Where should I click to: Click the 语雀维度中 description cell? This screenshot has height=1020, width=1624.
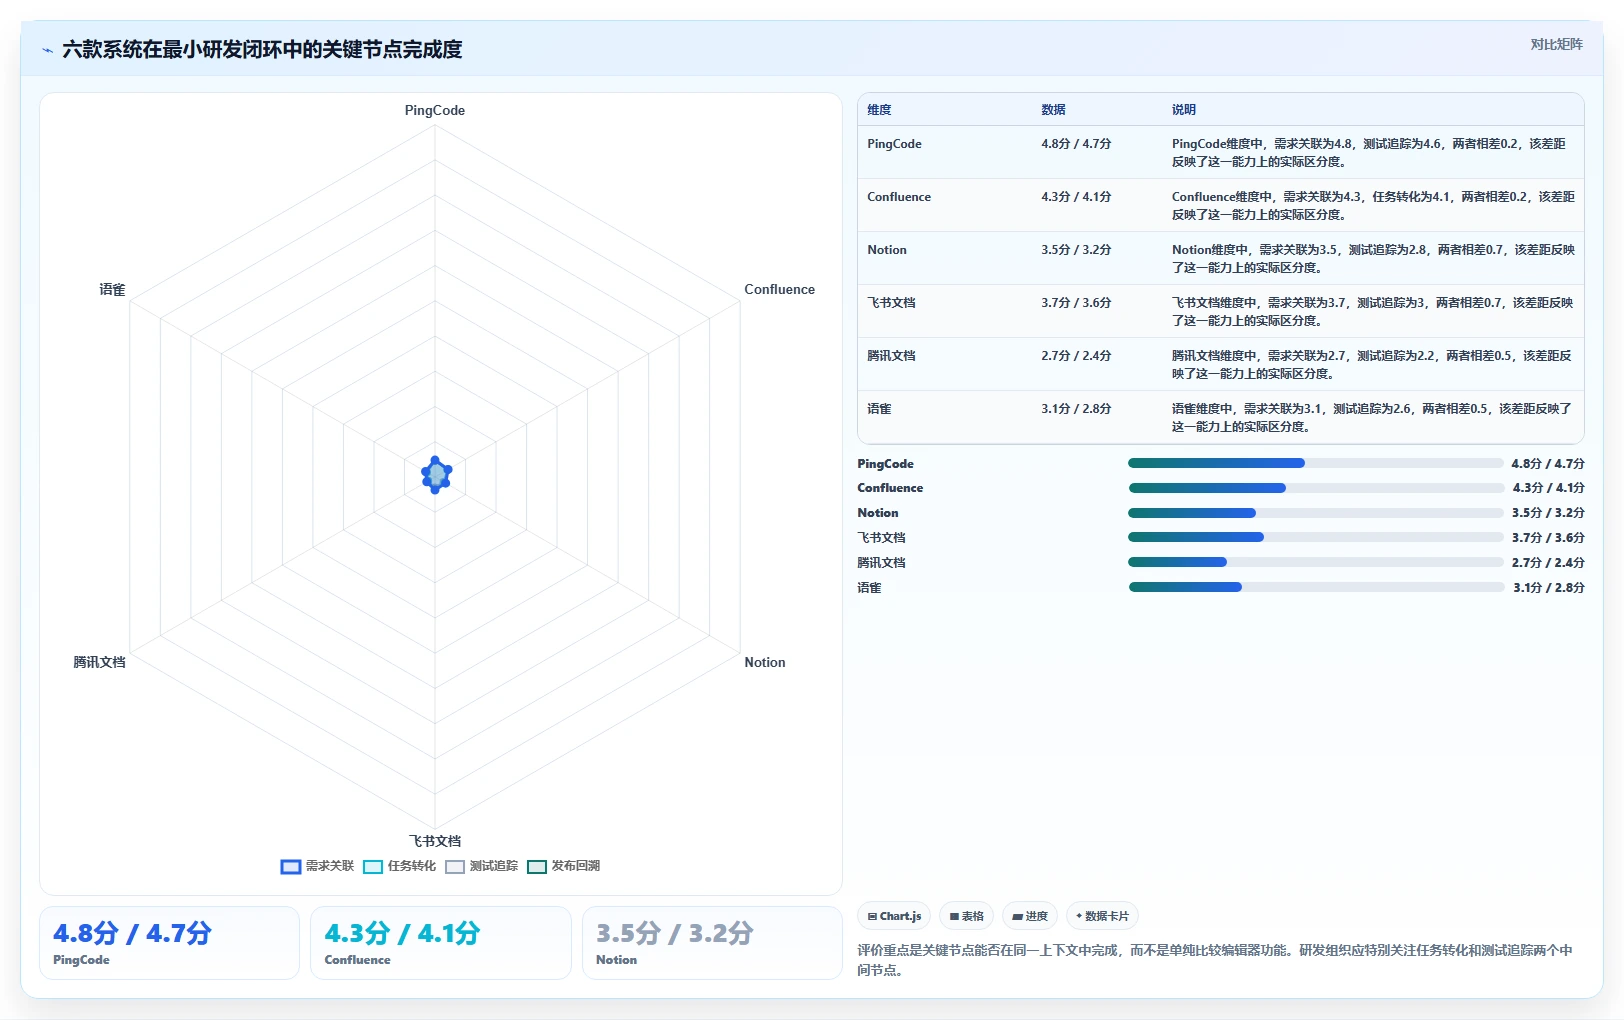pyautogui.click(x=1372, y=418)
